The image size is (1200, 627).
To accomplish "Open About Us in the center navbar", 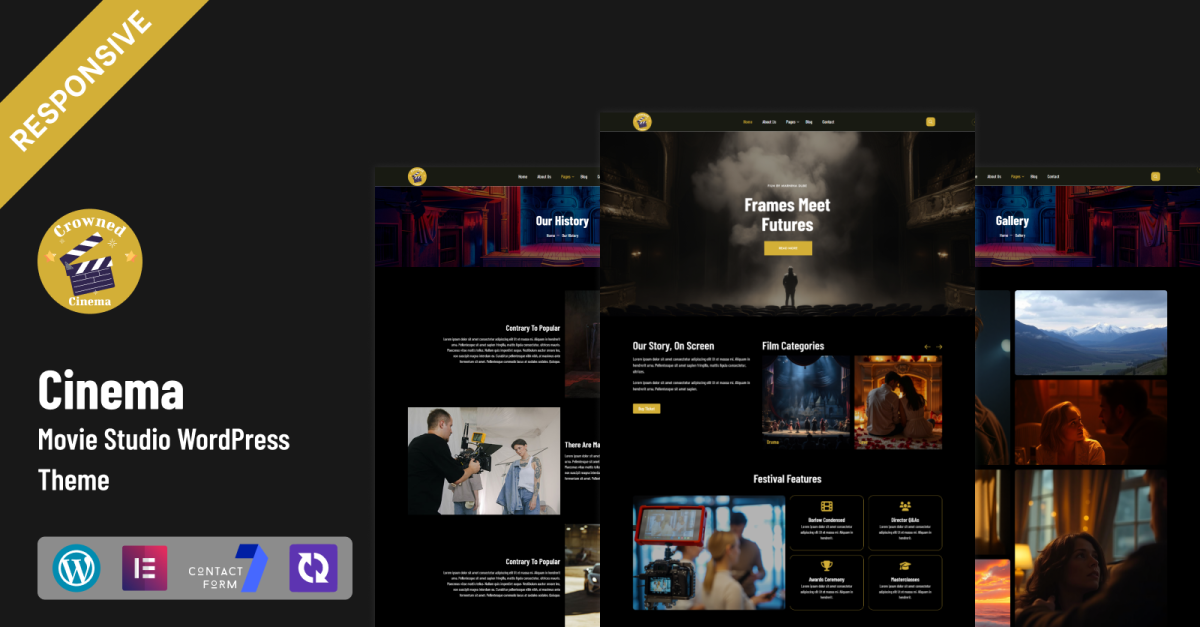I will pos(768,122).
